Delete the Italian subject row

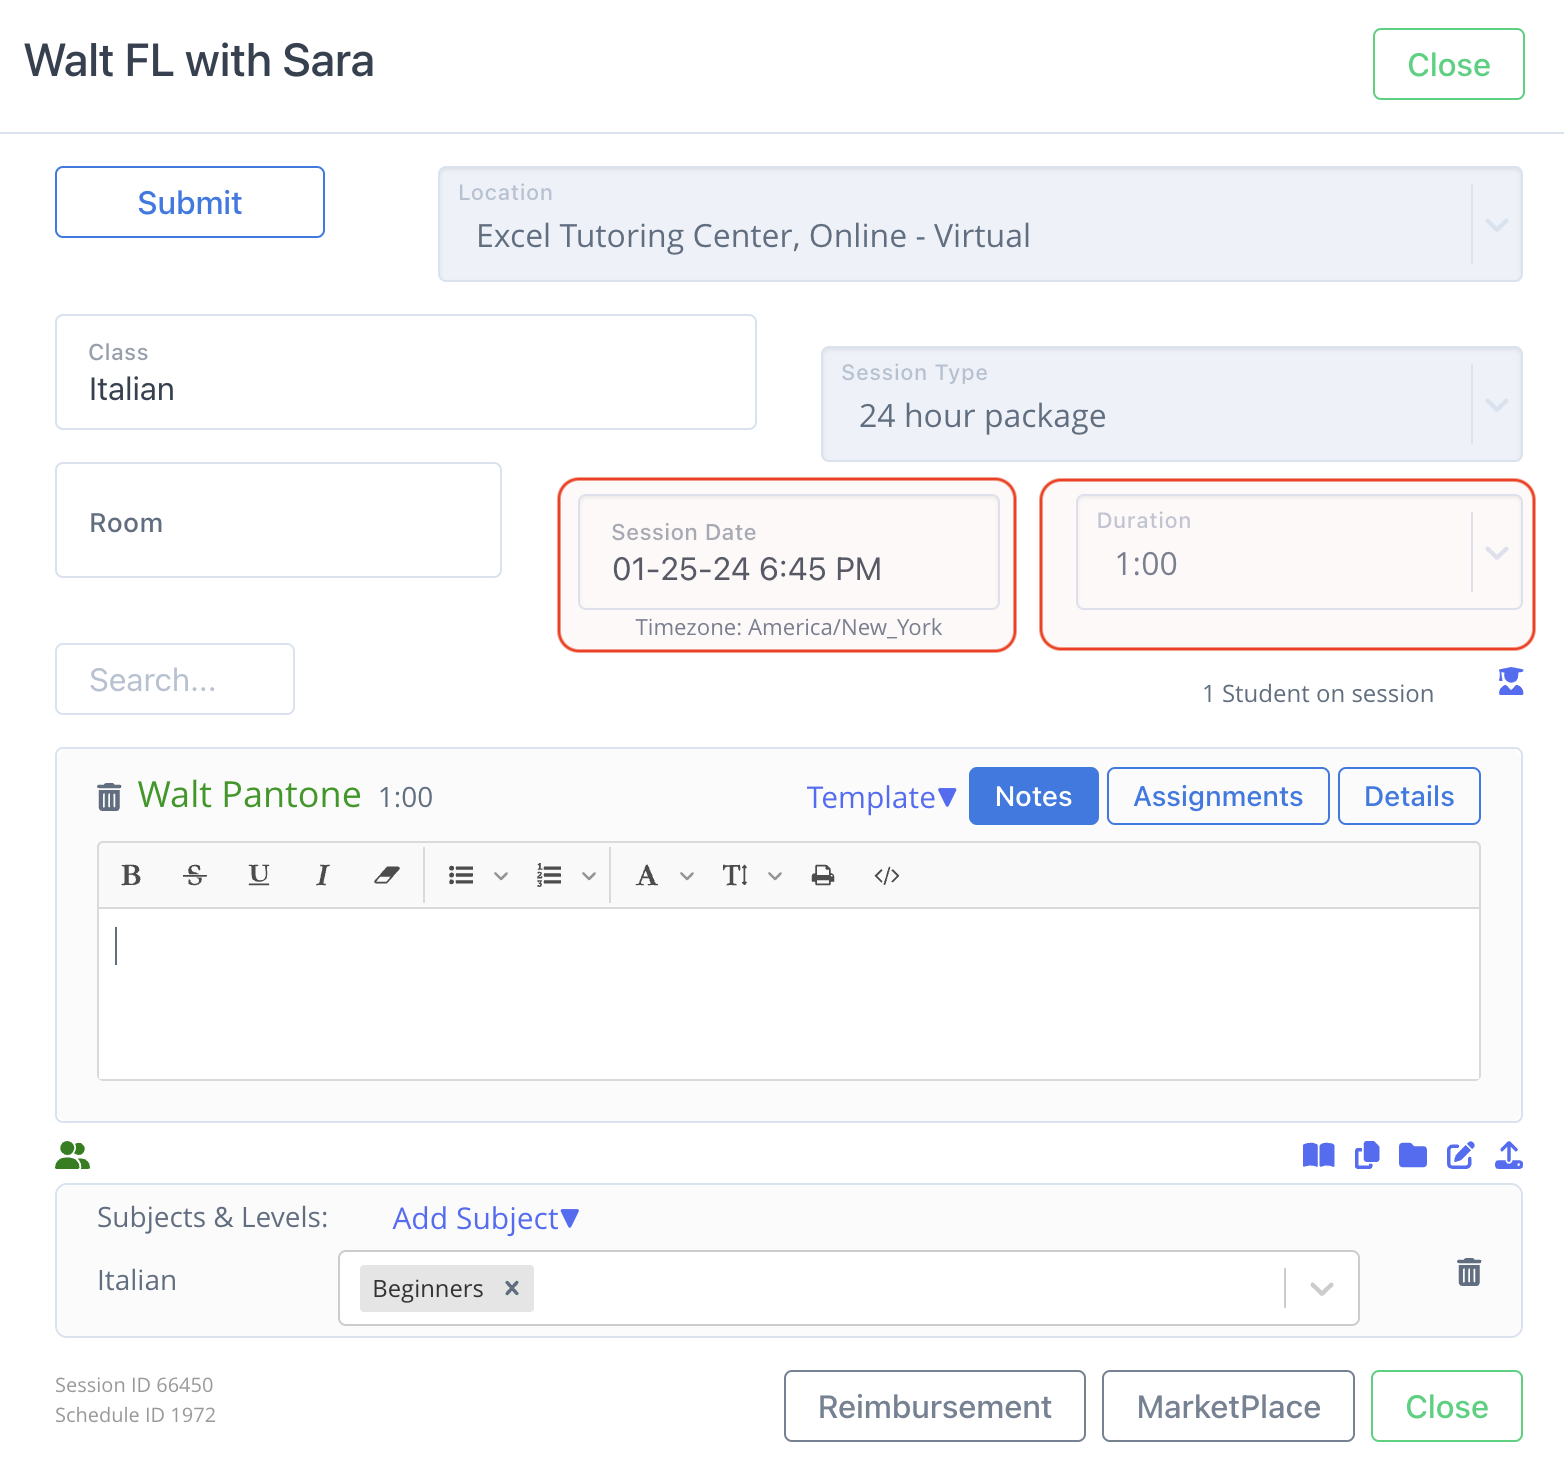tap(1469, 1272)
